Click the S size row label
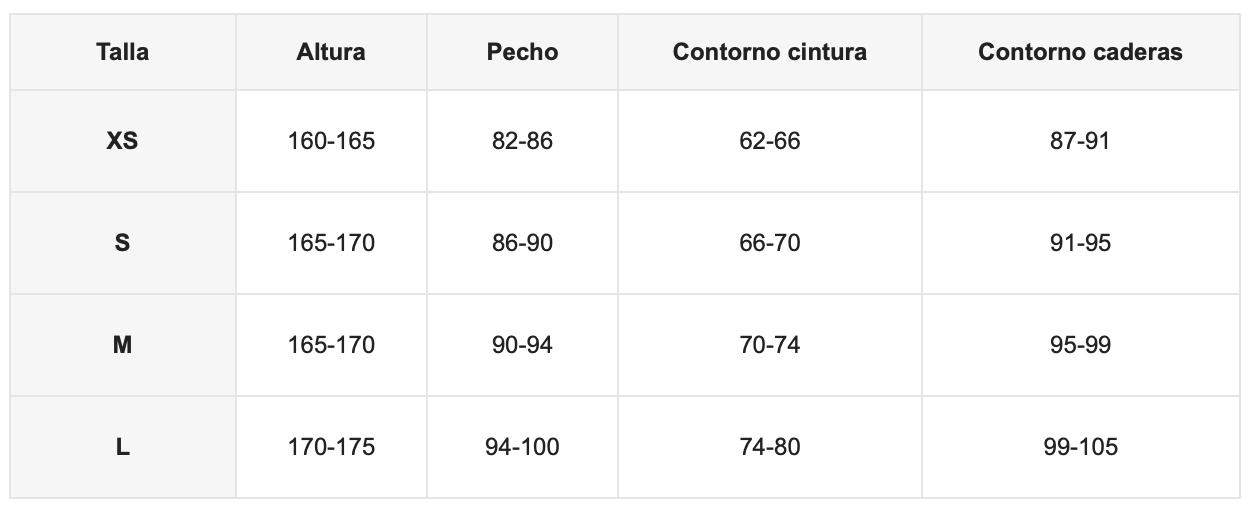This screenshot has height=508, width=1251. [x=122, y=243]
